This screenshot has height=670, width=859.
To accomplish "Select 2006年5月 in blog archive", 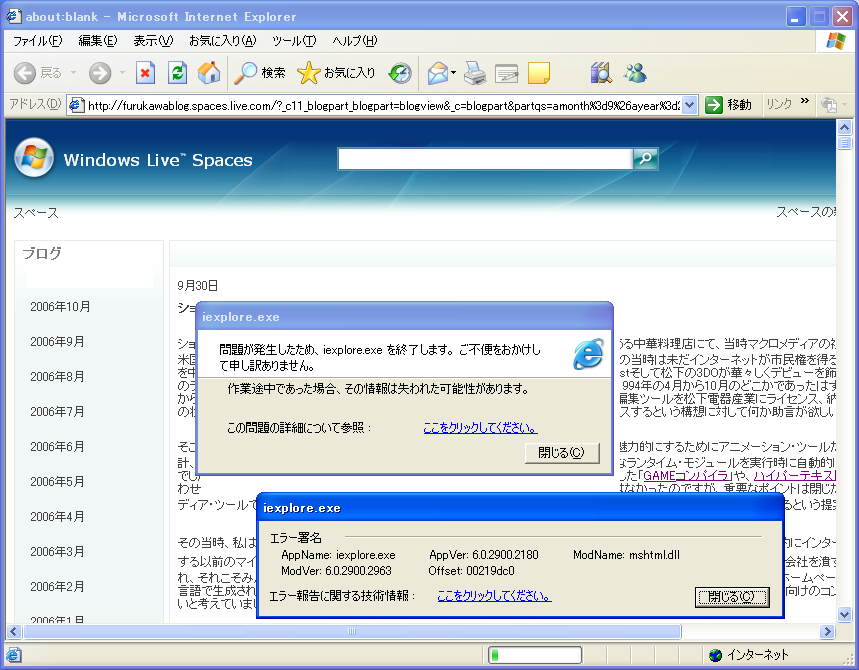I will pyautogui.click(x=58, y=482).
